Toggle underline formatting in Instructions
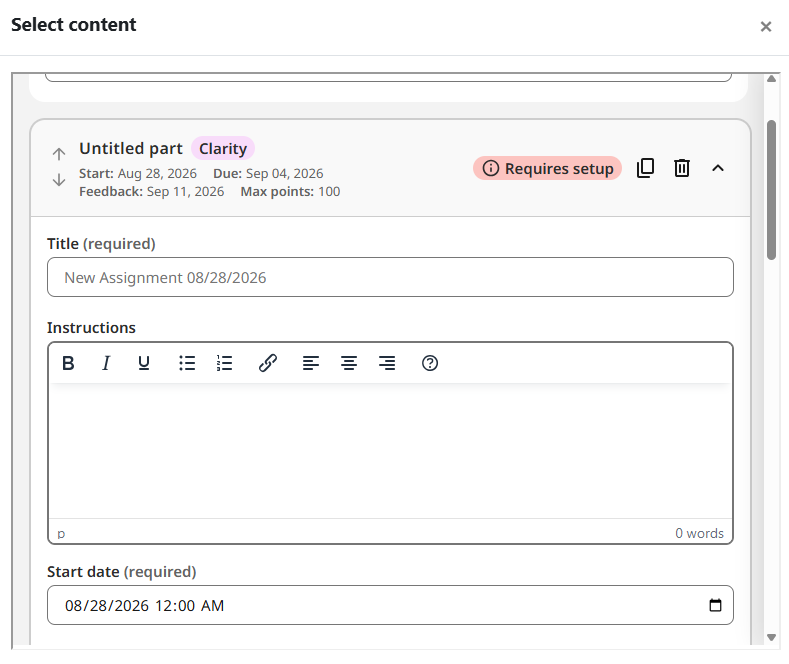This screenshot has height=664, width=789. 144,363
